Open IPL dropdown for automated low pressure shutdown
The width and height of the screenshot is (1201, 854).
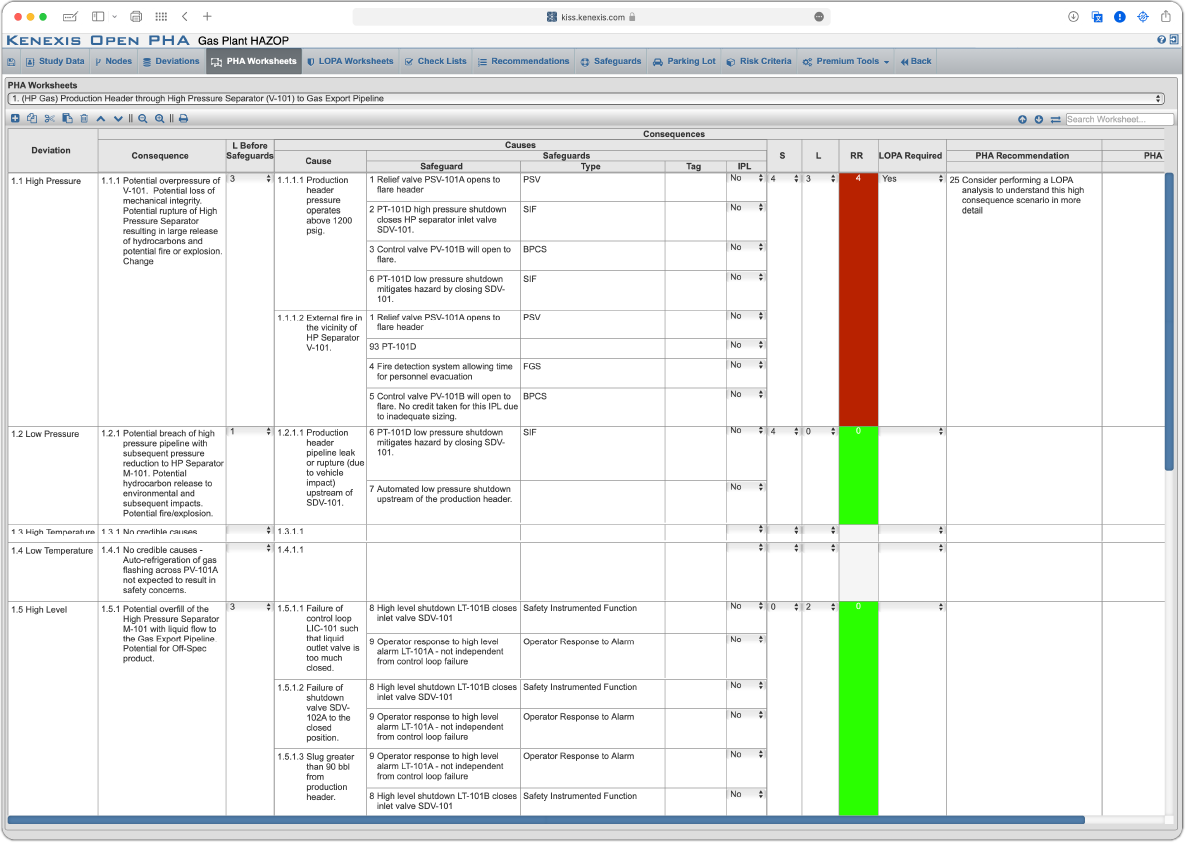tap(746, 487)
